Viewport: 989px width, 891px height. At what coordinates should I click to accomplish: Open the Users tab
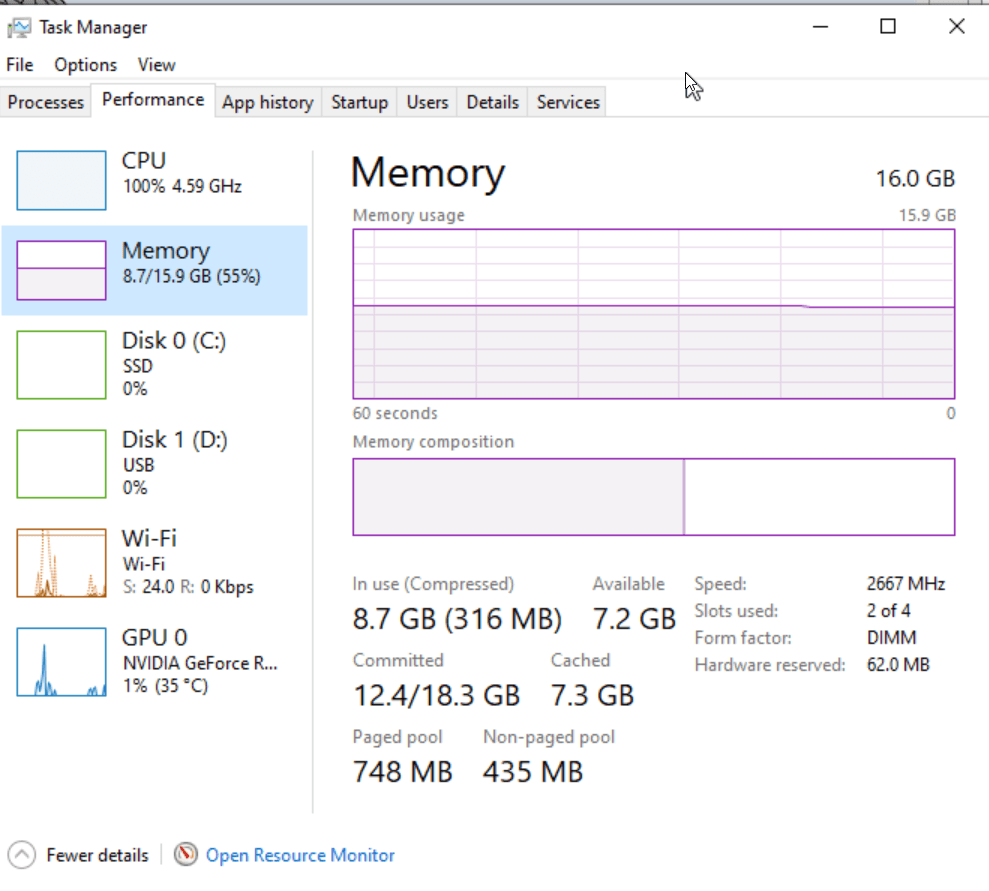point(427,102)
